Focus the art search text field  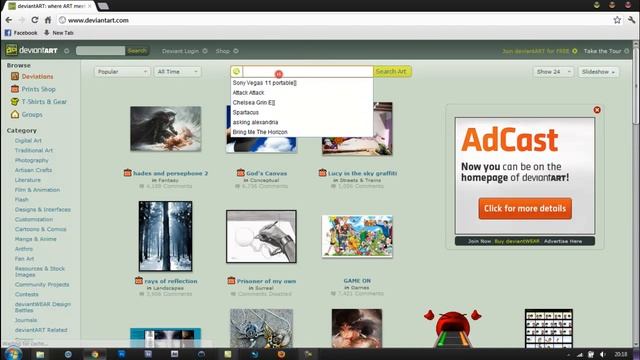308,71
